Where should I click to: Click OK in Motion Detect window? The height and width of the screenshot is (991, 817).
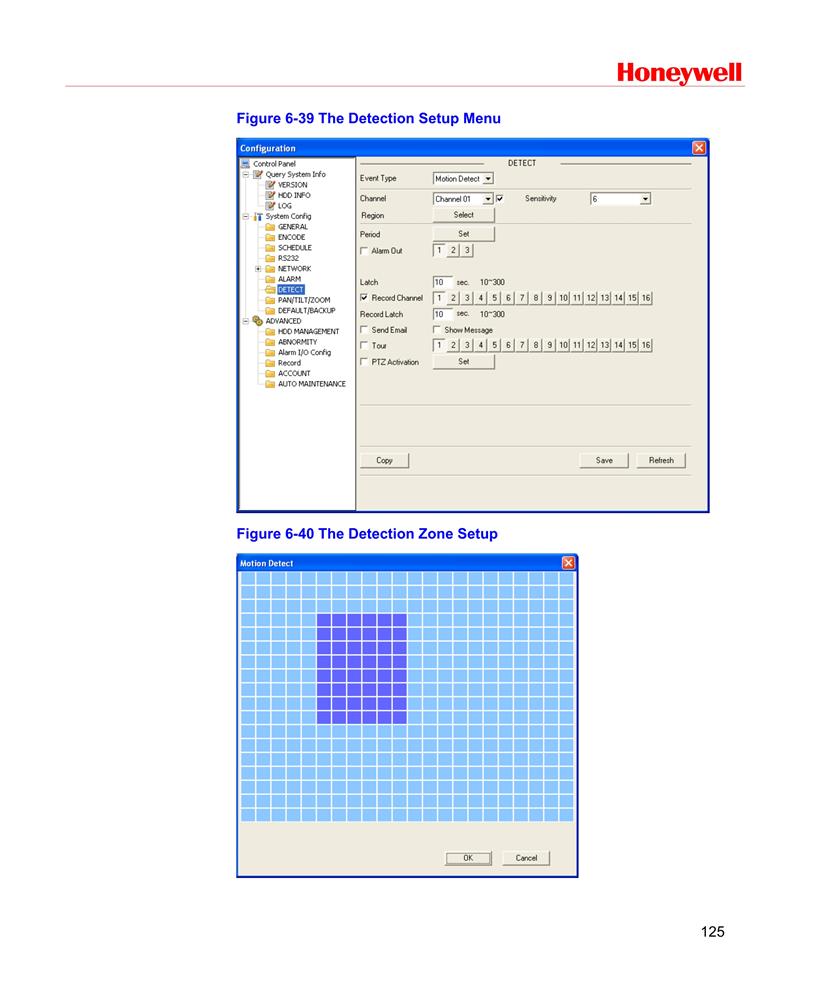468,858
